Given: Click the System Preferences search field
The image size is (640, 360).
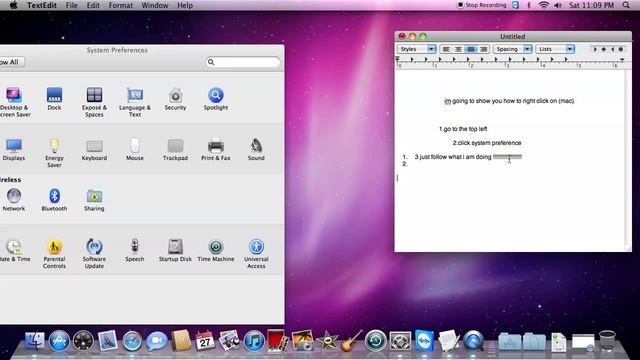Looking at the screenshot, I should [x=243, y=62].
